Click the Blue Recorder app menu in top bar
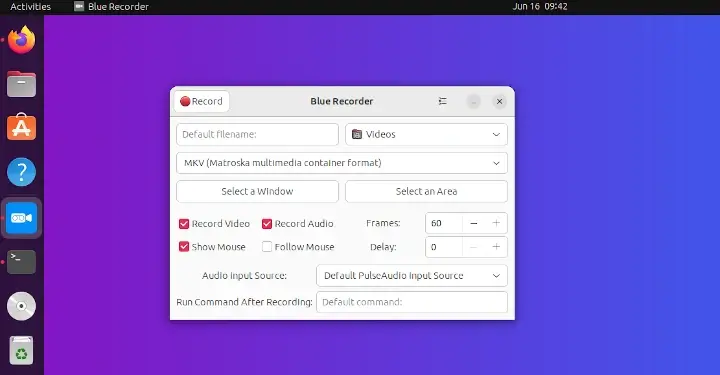This screenshot has width=720, height=375. (x=112, y=6)
